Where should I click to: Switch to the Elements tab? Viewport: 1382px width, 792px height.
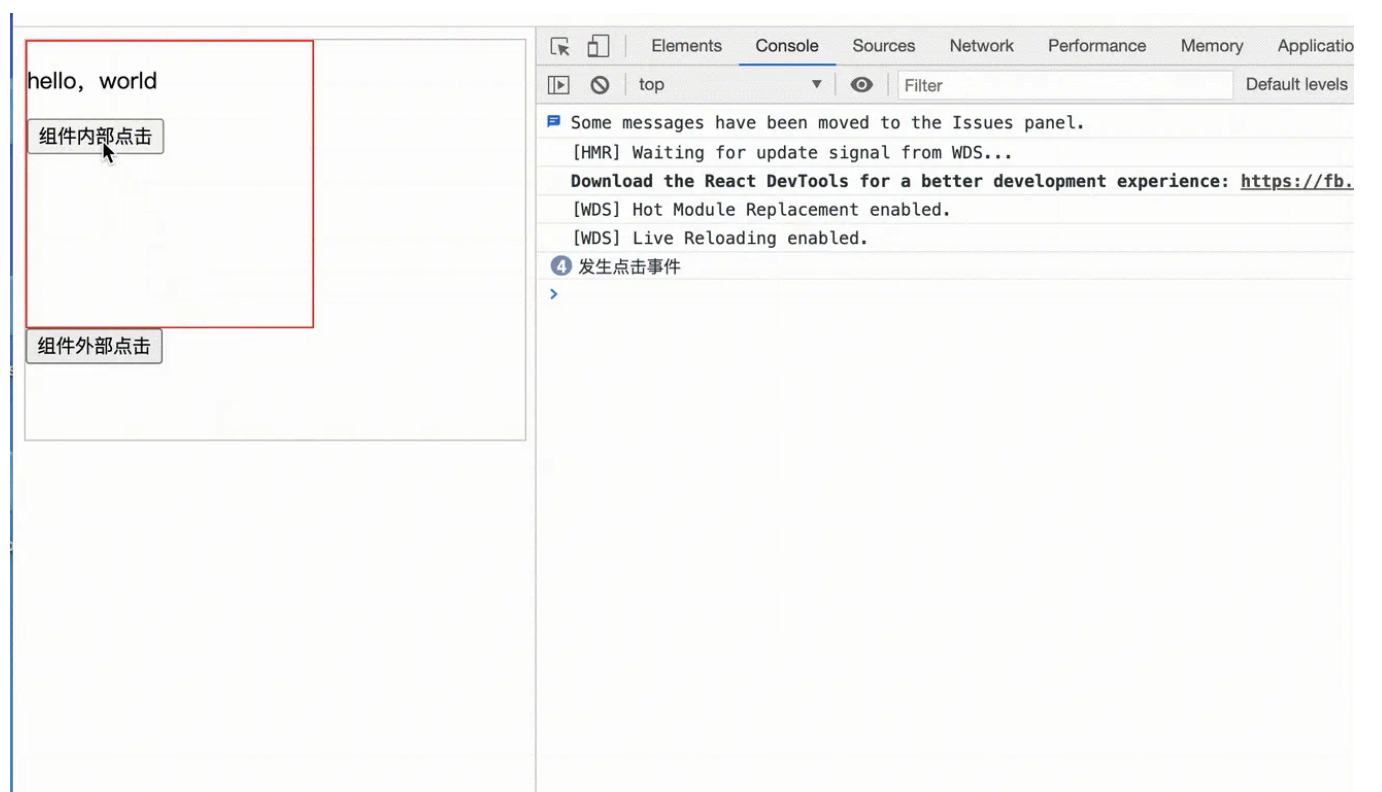pyautogui.click(x=686, y=46)
